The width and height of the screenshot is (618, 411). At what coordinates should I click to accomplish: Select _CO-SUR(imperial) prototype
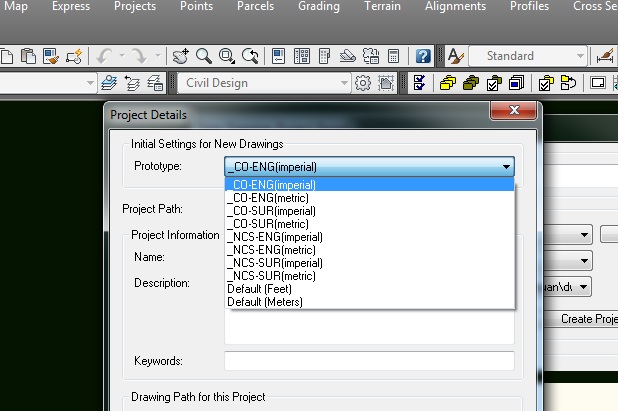click(370, 211)
